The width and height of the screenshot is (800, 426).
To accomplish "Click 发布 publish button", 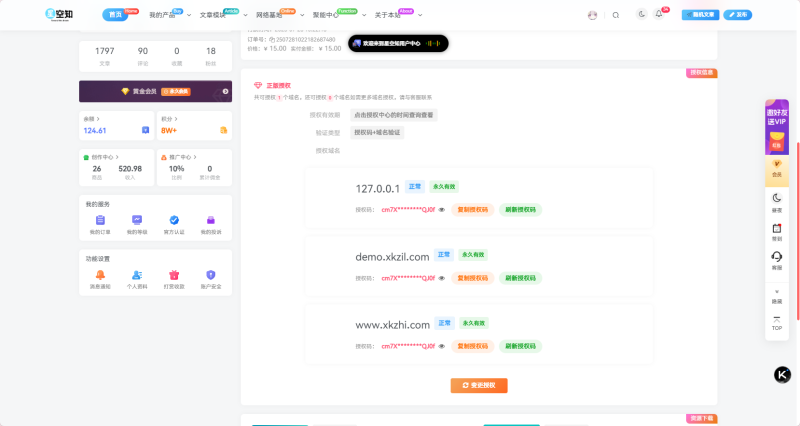I will click(x=738, y=15).
